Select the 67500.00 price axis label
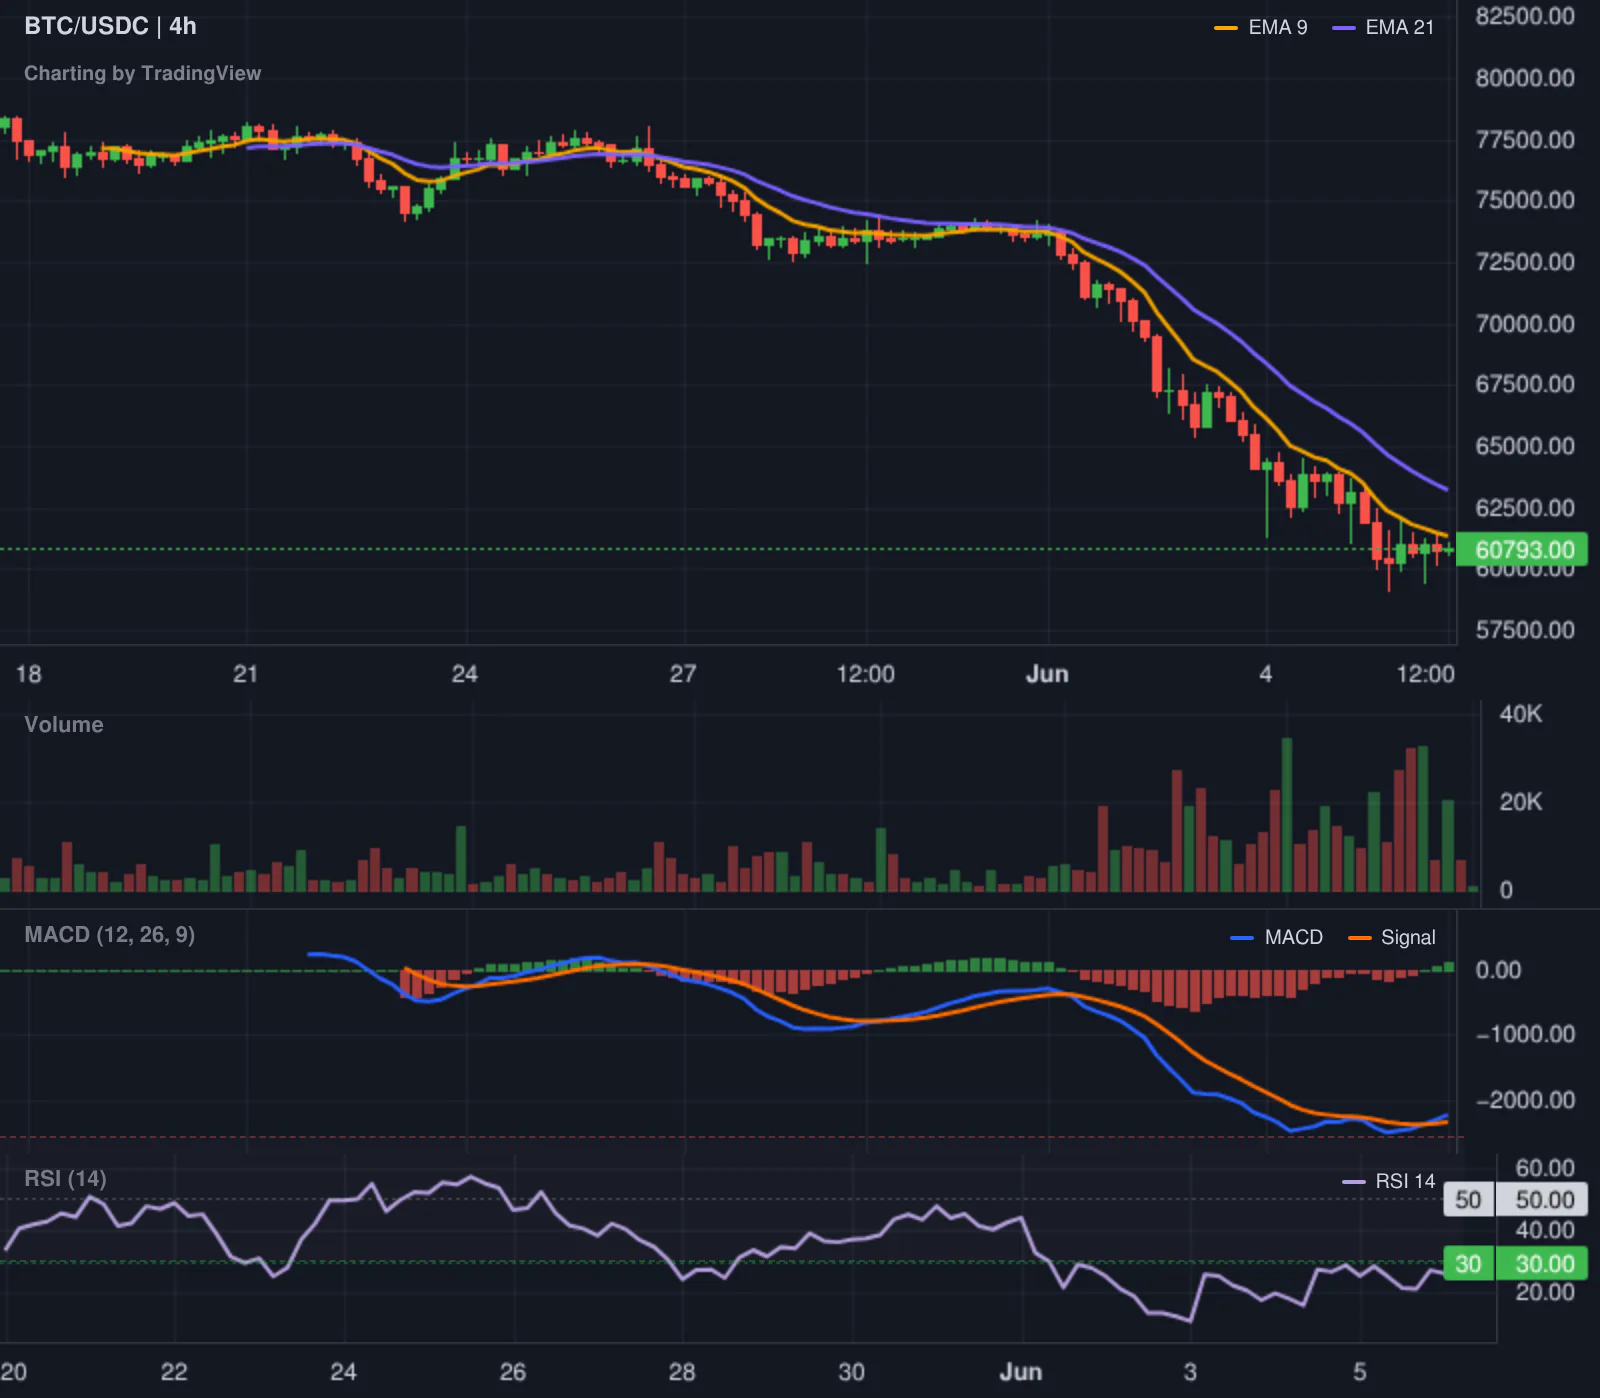Image resolution: width=1600 pixels, height=1398 pixels. 1525,384
